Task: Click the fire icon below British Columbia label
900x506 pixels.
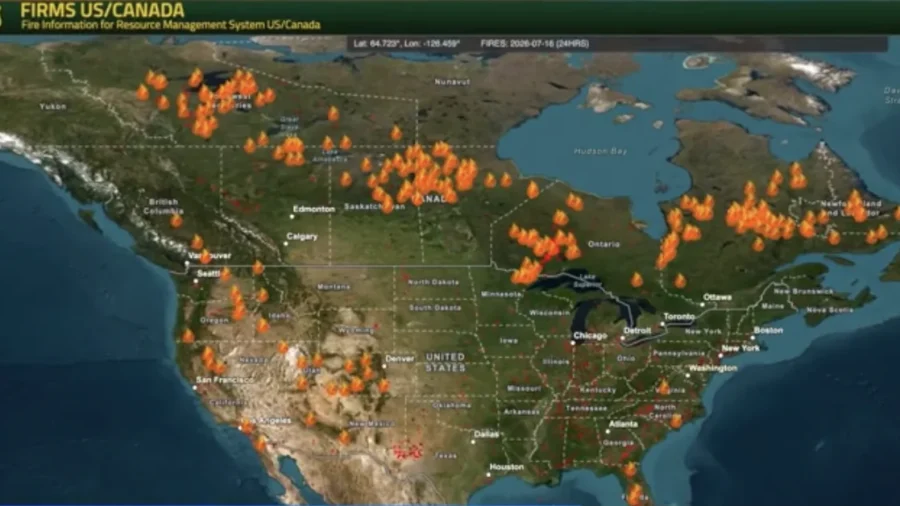Action: point(177,220)
